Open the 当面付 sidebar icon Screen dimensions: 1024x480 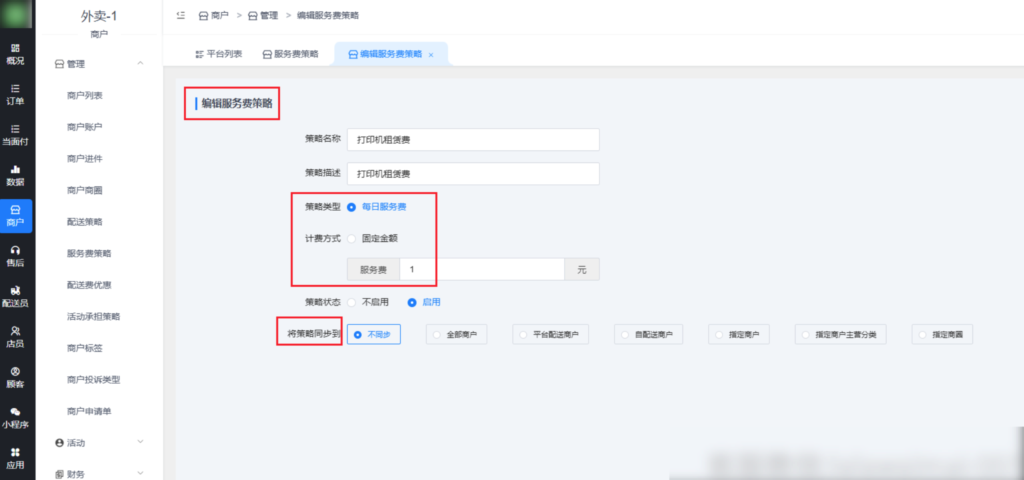point(15,135)
